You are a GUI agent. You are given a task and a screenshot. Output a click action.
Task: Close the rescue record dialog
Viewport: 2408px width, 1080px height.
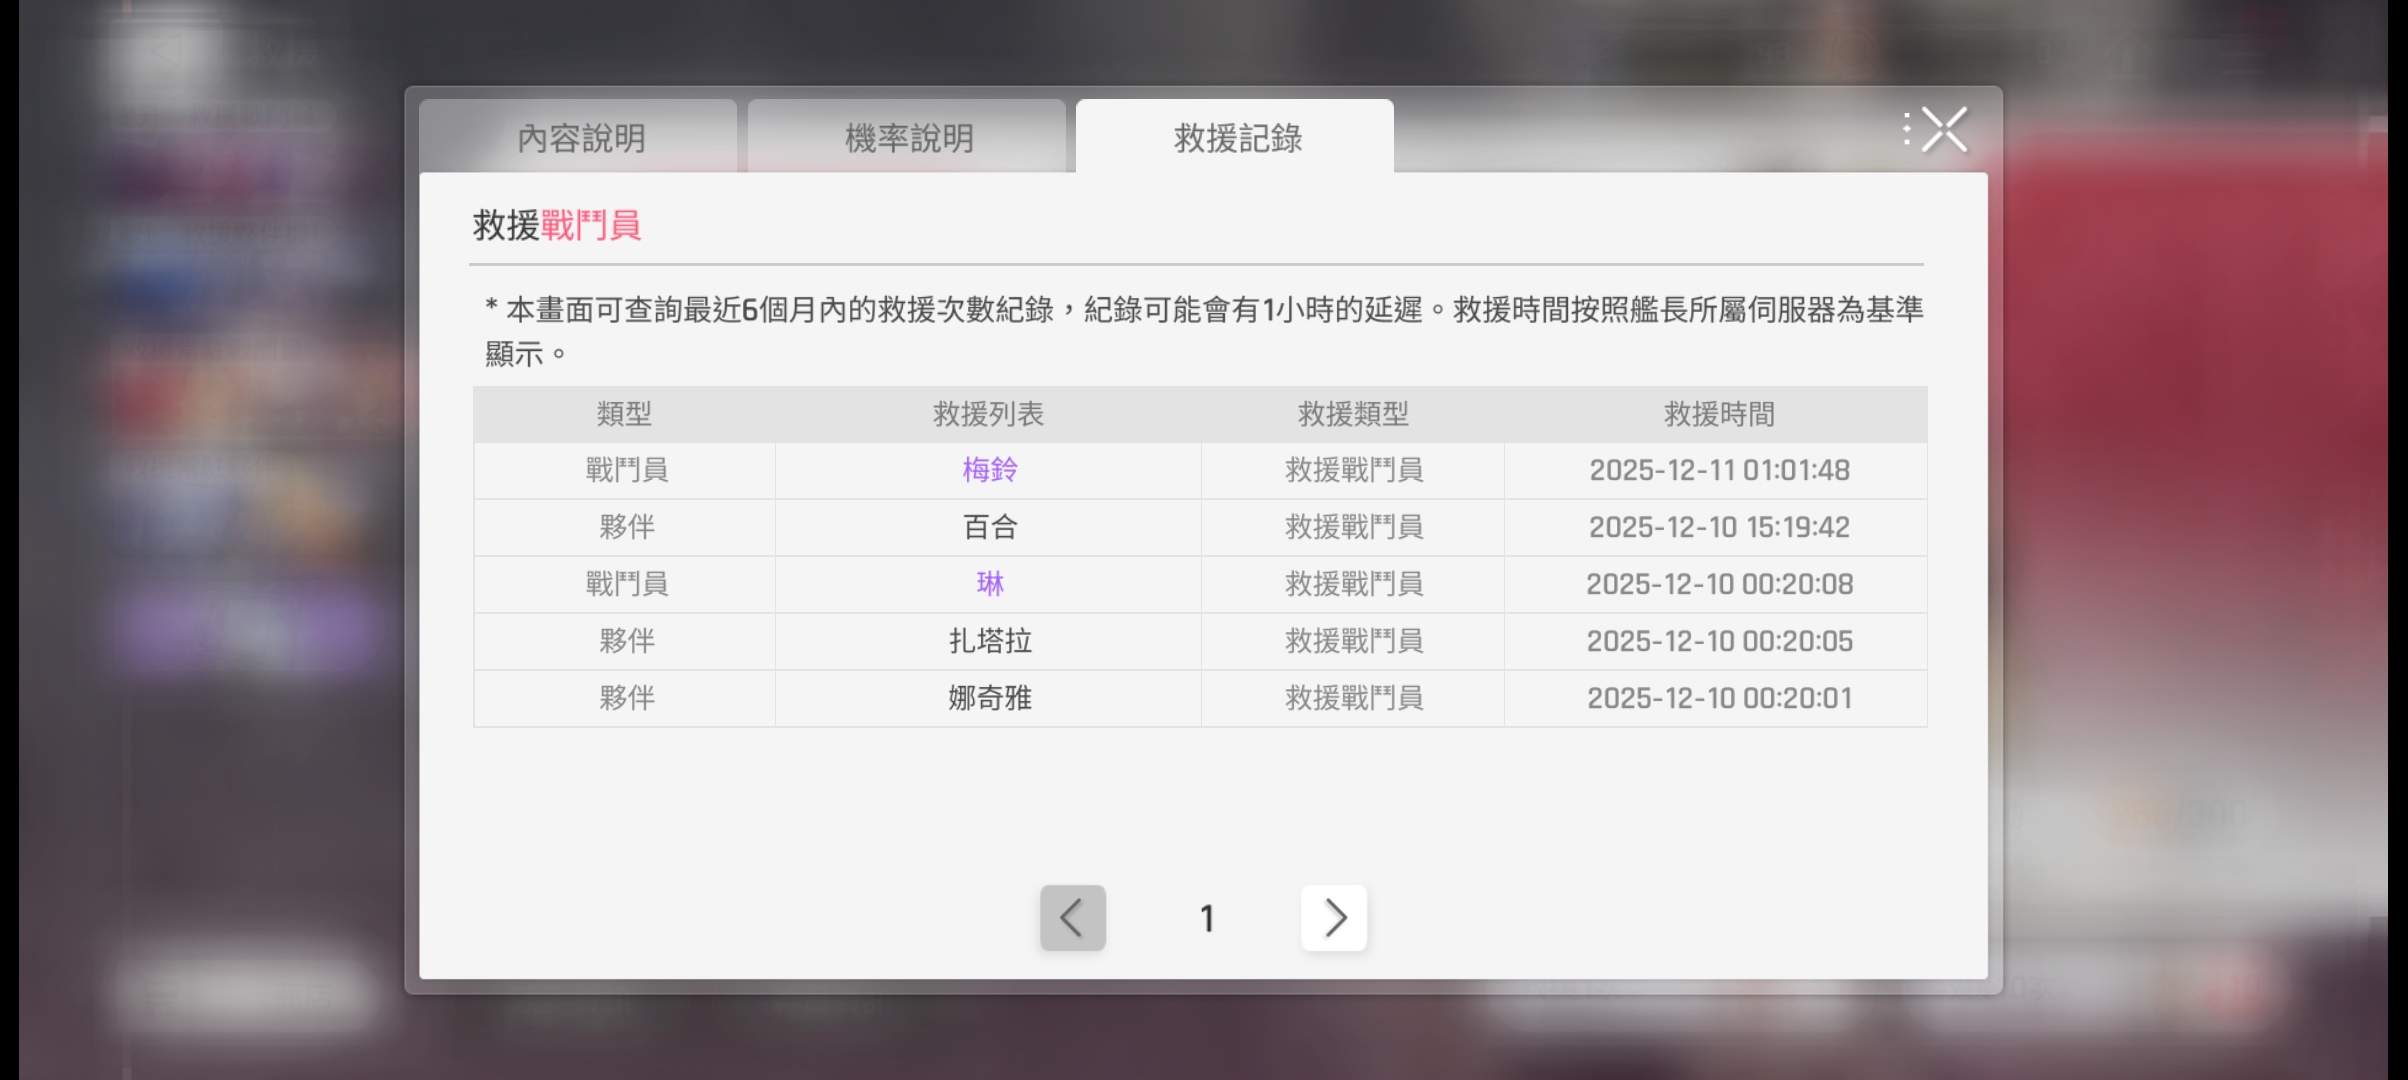(1943, 130)
